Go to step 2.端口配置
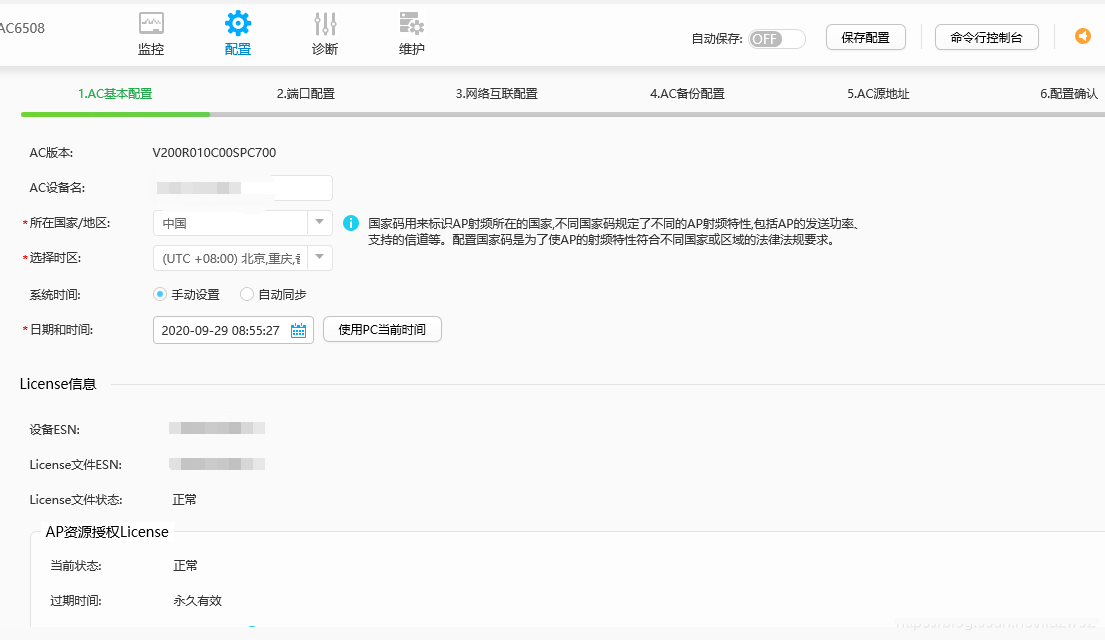The width and height of the screenshot is (1105, 640). tap(306, 94)
